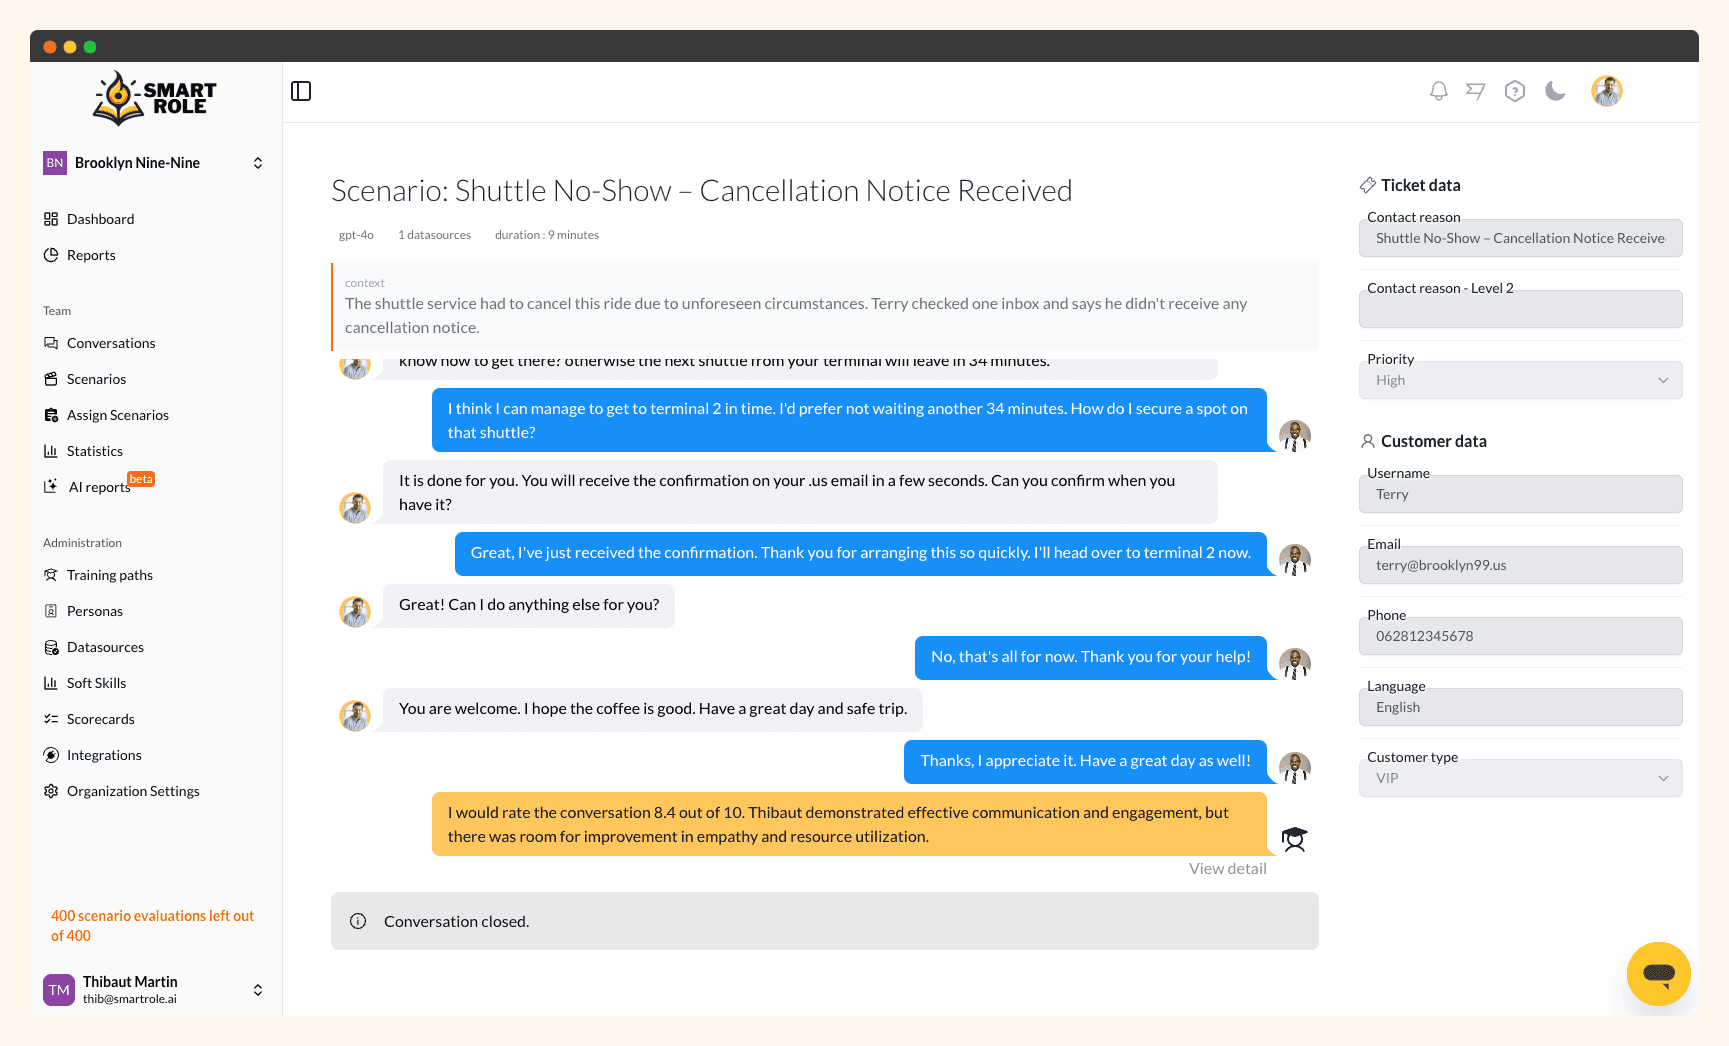Click the Organization Settings gear icon
The height and width of the screenshot is (1046, 1729).
(51, 791)
